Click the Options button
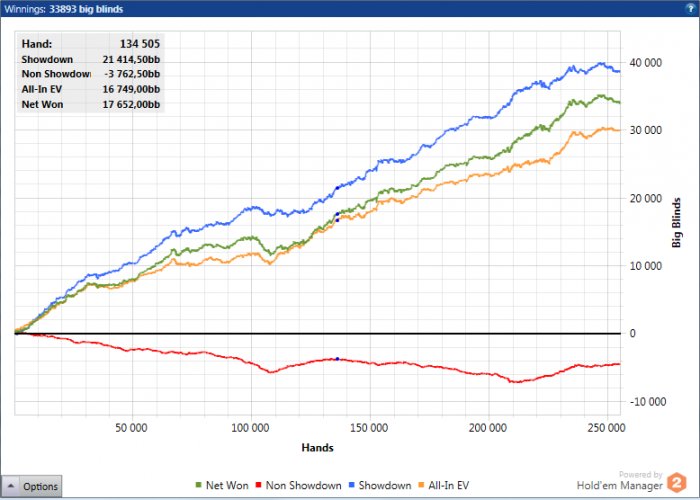The width and height of the screenshot is (700, 500). tap(31, 486)
